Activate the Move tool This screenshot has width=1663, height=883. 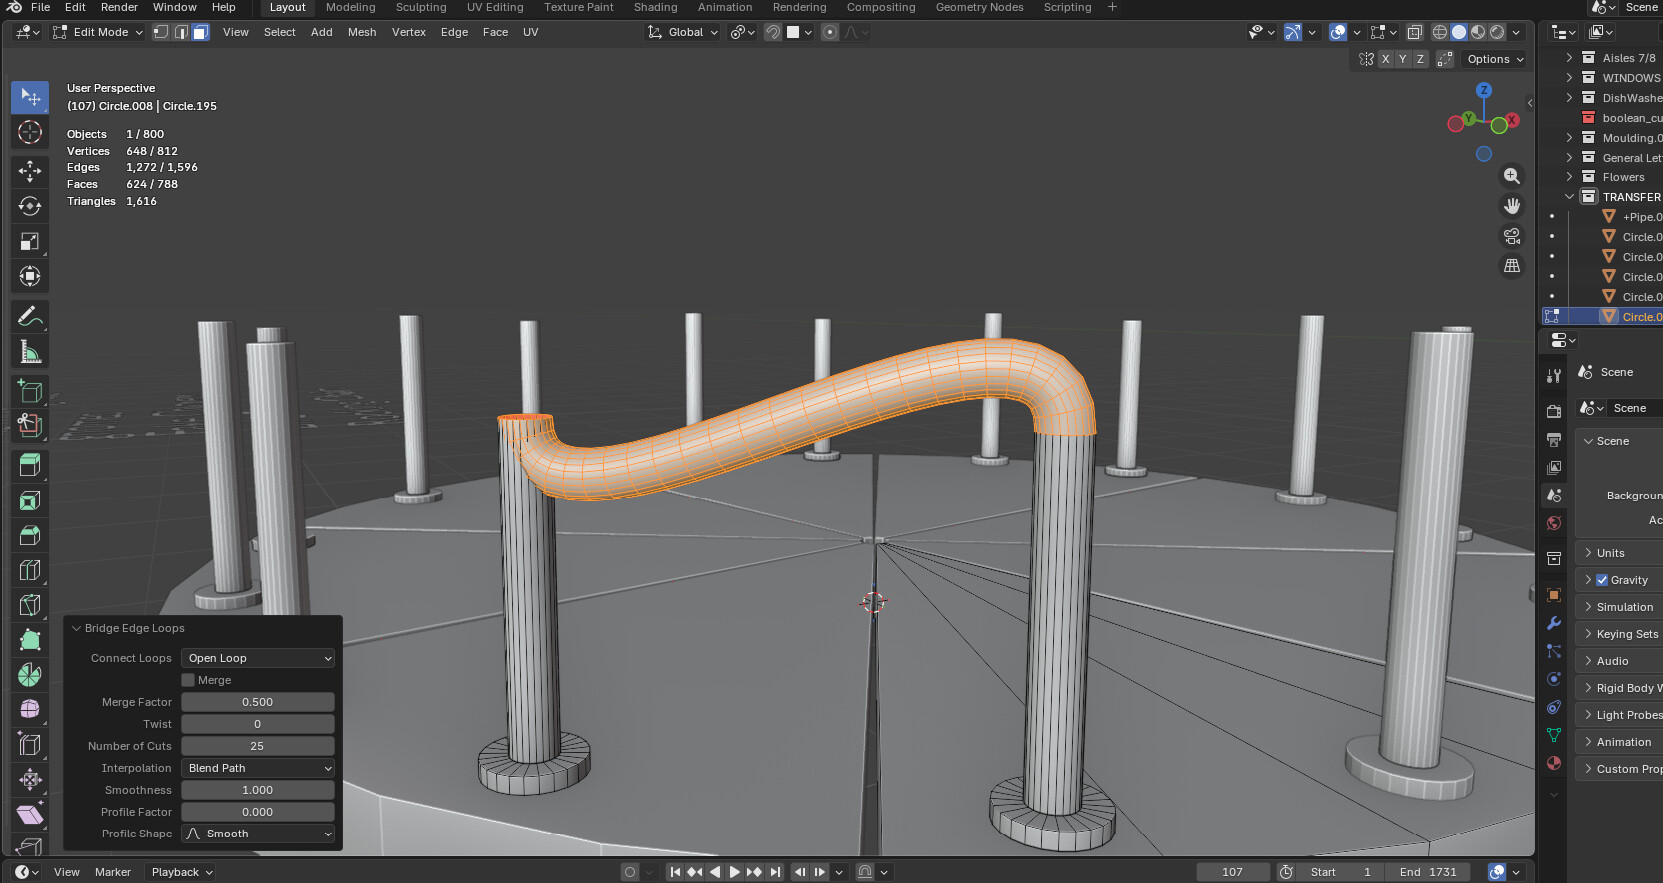30,171
